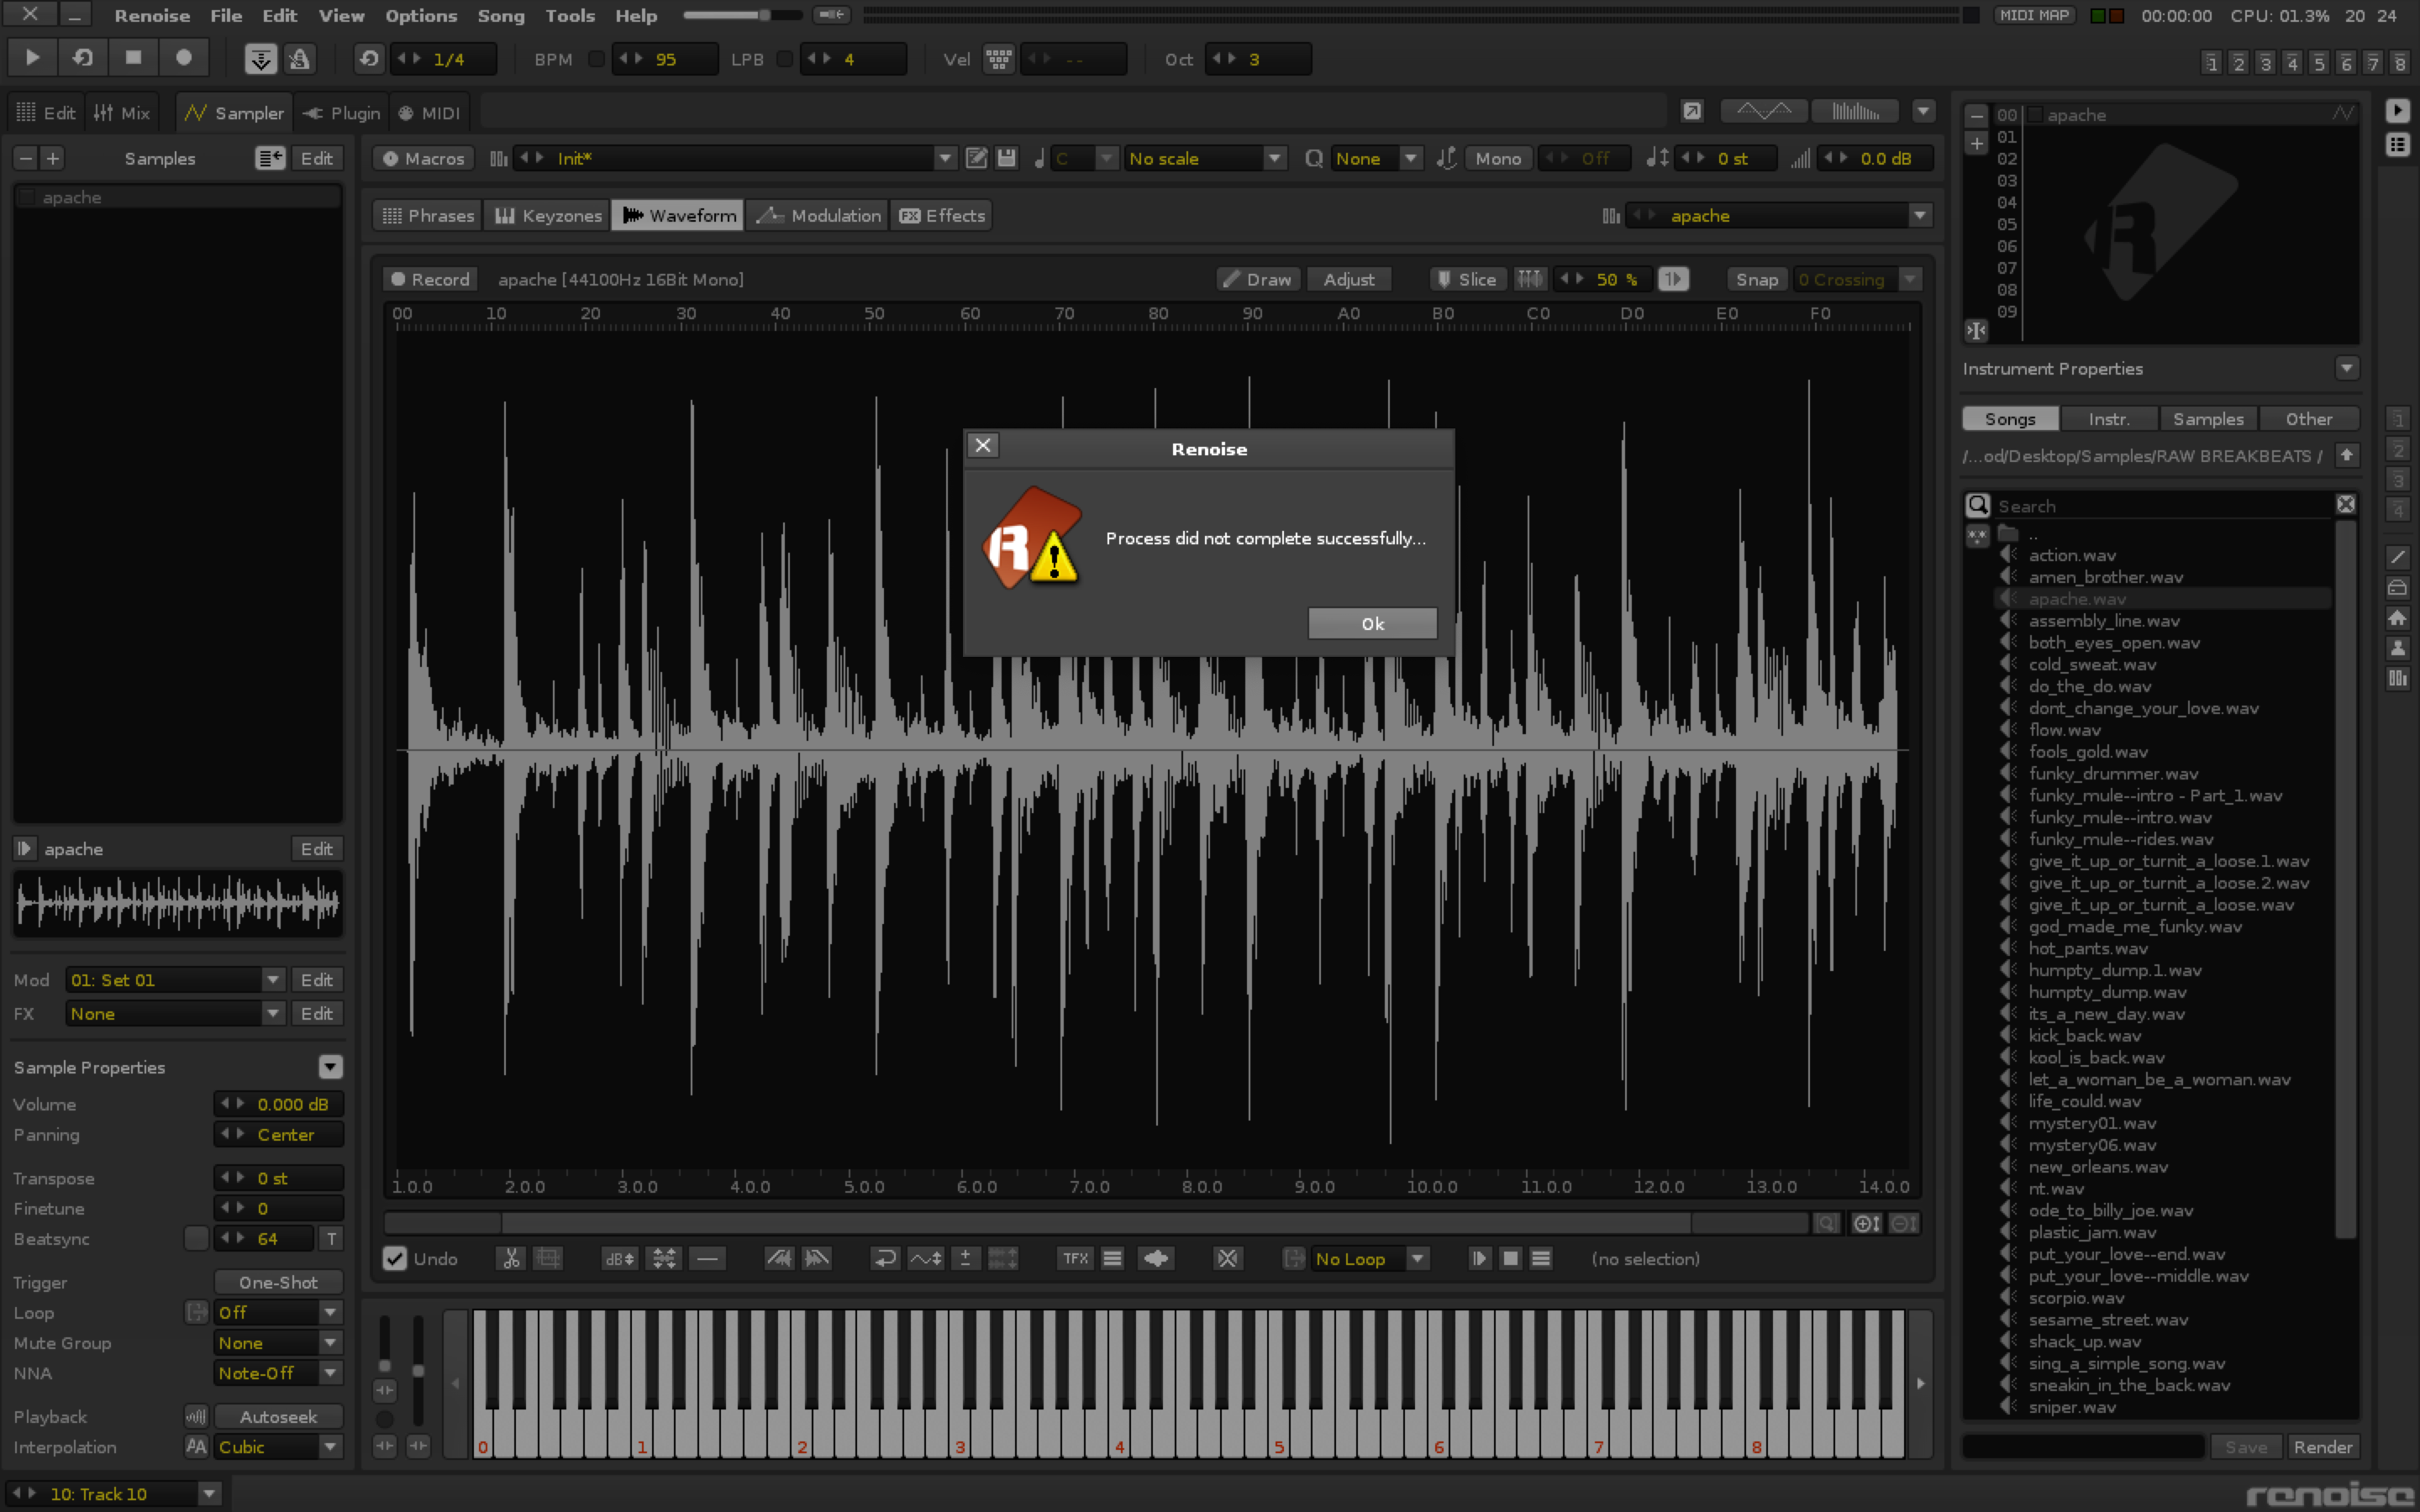Toggle edit mode with the Record circle button

[184, 58]
